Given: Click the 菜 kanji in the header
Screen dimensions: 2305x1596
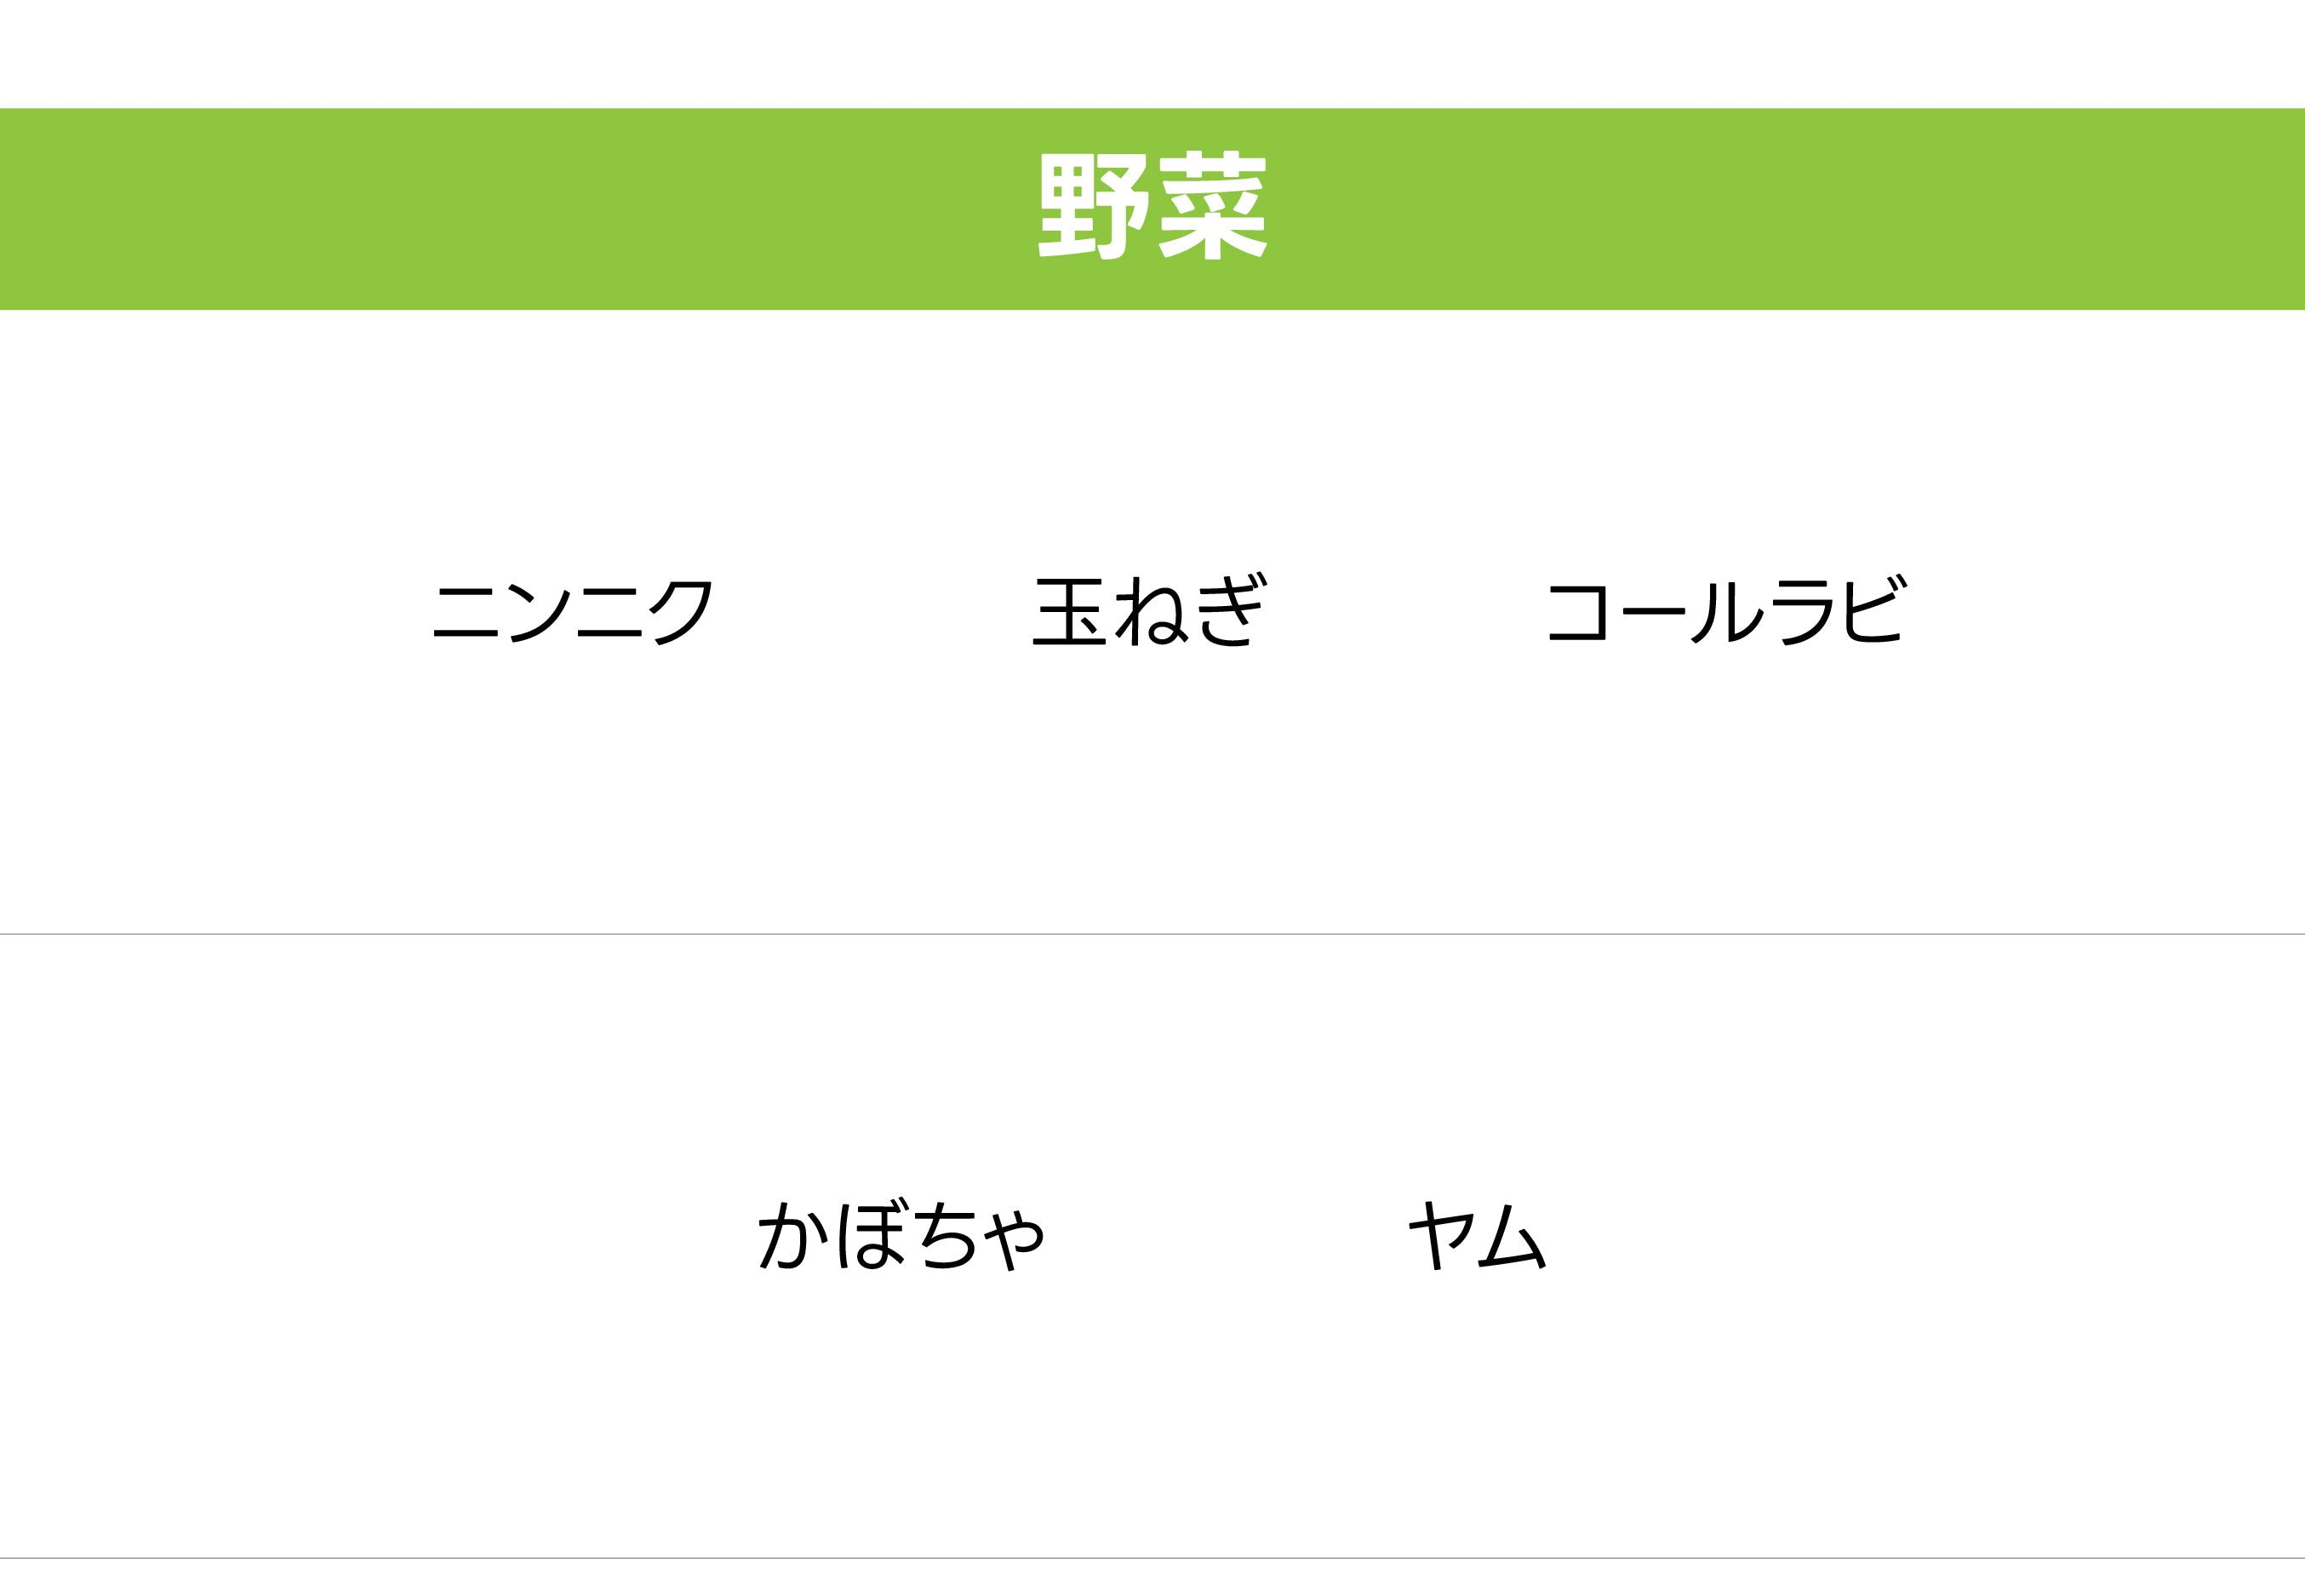Looking at the screenshot, I should tap(1213, 206).
